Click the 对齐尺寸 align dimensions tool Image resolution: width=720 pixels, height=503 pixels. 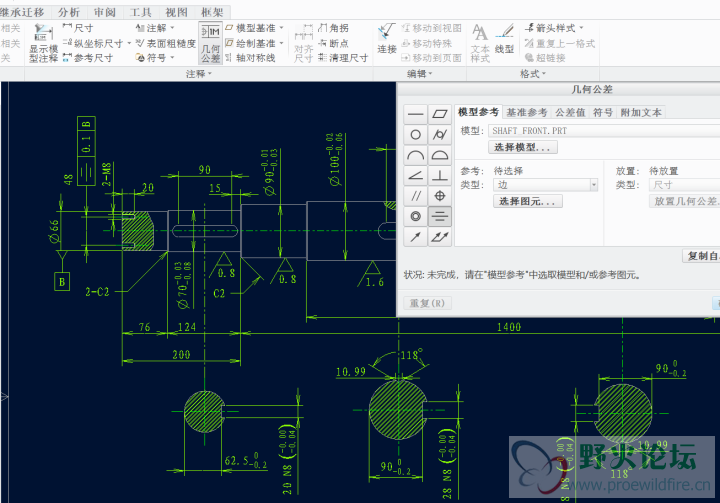(304, 43)
